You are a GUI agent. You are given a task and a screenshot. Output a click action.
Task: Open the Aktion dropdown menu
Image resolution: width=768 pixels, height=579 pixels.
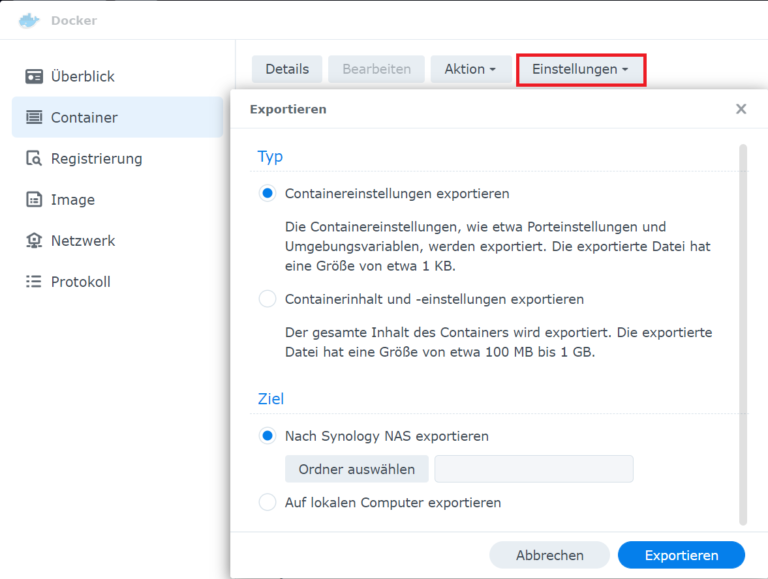pyautogui.click(x=471, y=69)
